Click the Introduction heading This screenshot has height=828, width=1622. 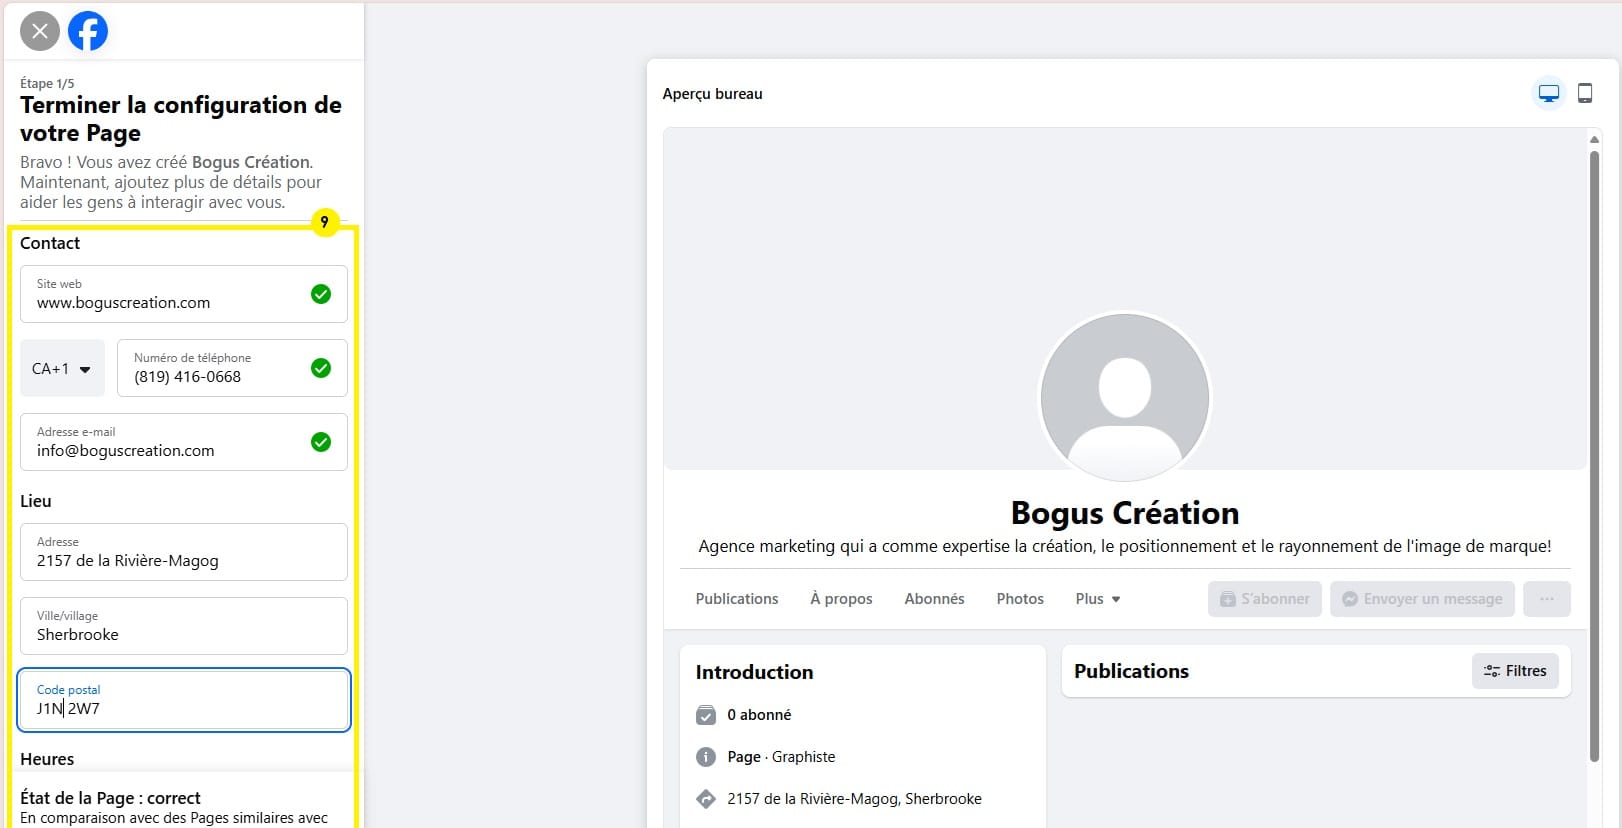pos(754,672)
